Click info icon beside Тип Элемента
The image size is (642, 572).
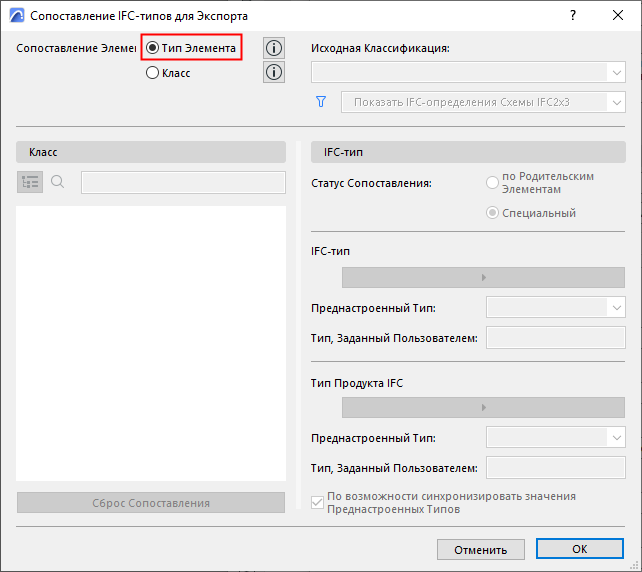273,48
